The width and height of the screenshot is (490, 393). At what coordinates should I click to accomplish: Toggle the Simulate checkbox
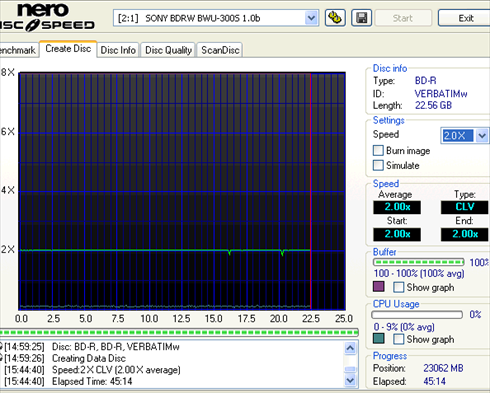378,165
